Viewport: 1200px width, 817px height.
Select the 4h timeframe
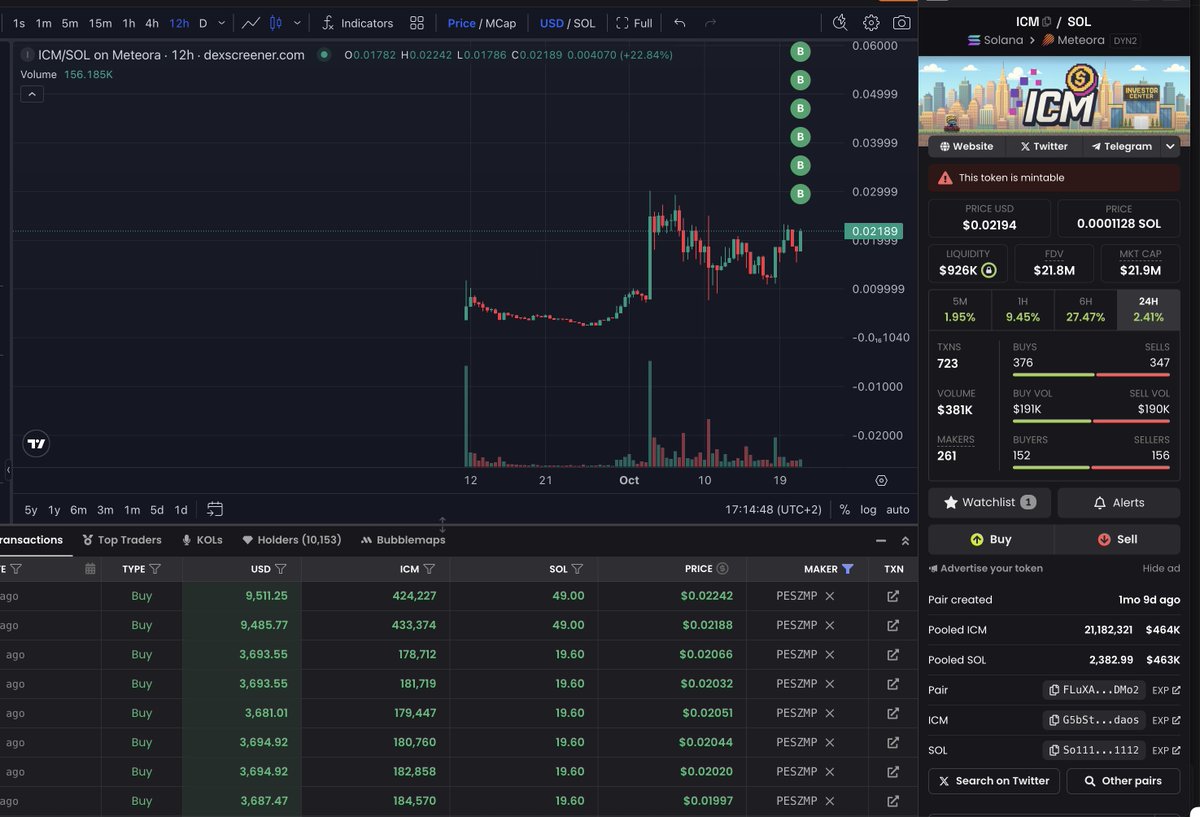coord(152,23)
